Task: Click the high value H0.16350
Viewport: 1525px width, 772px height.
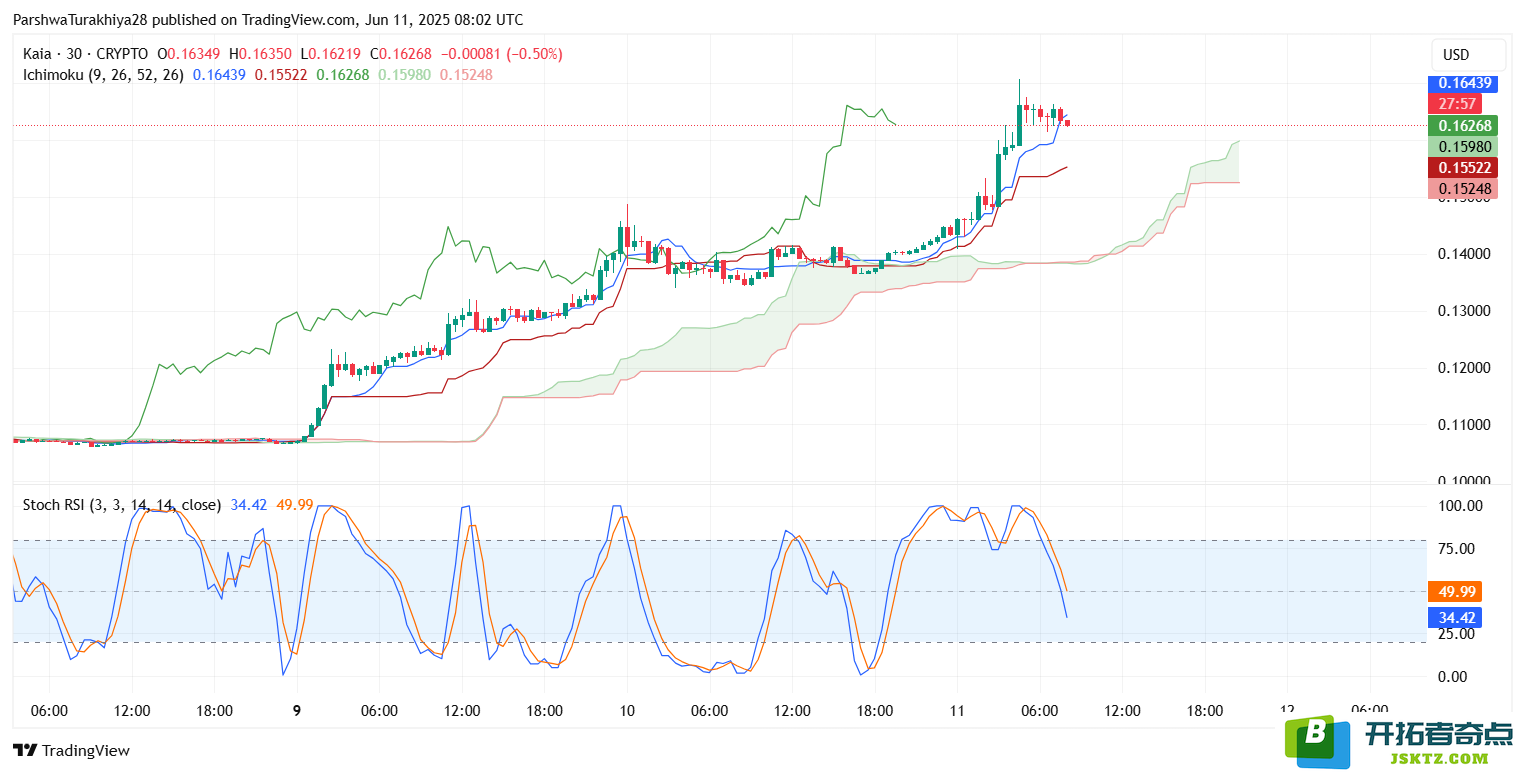Action: [260, 54]
